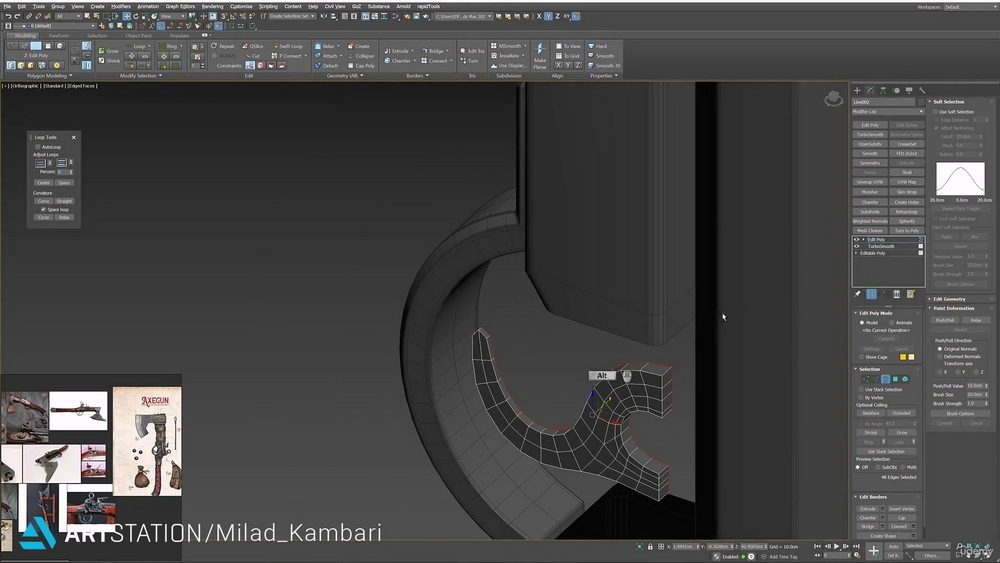Switch to the Object Paint ribbon tab
The height and width of the screenshot is (563, 1000).
(138, 36)
